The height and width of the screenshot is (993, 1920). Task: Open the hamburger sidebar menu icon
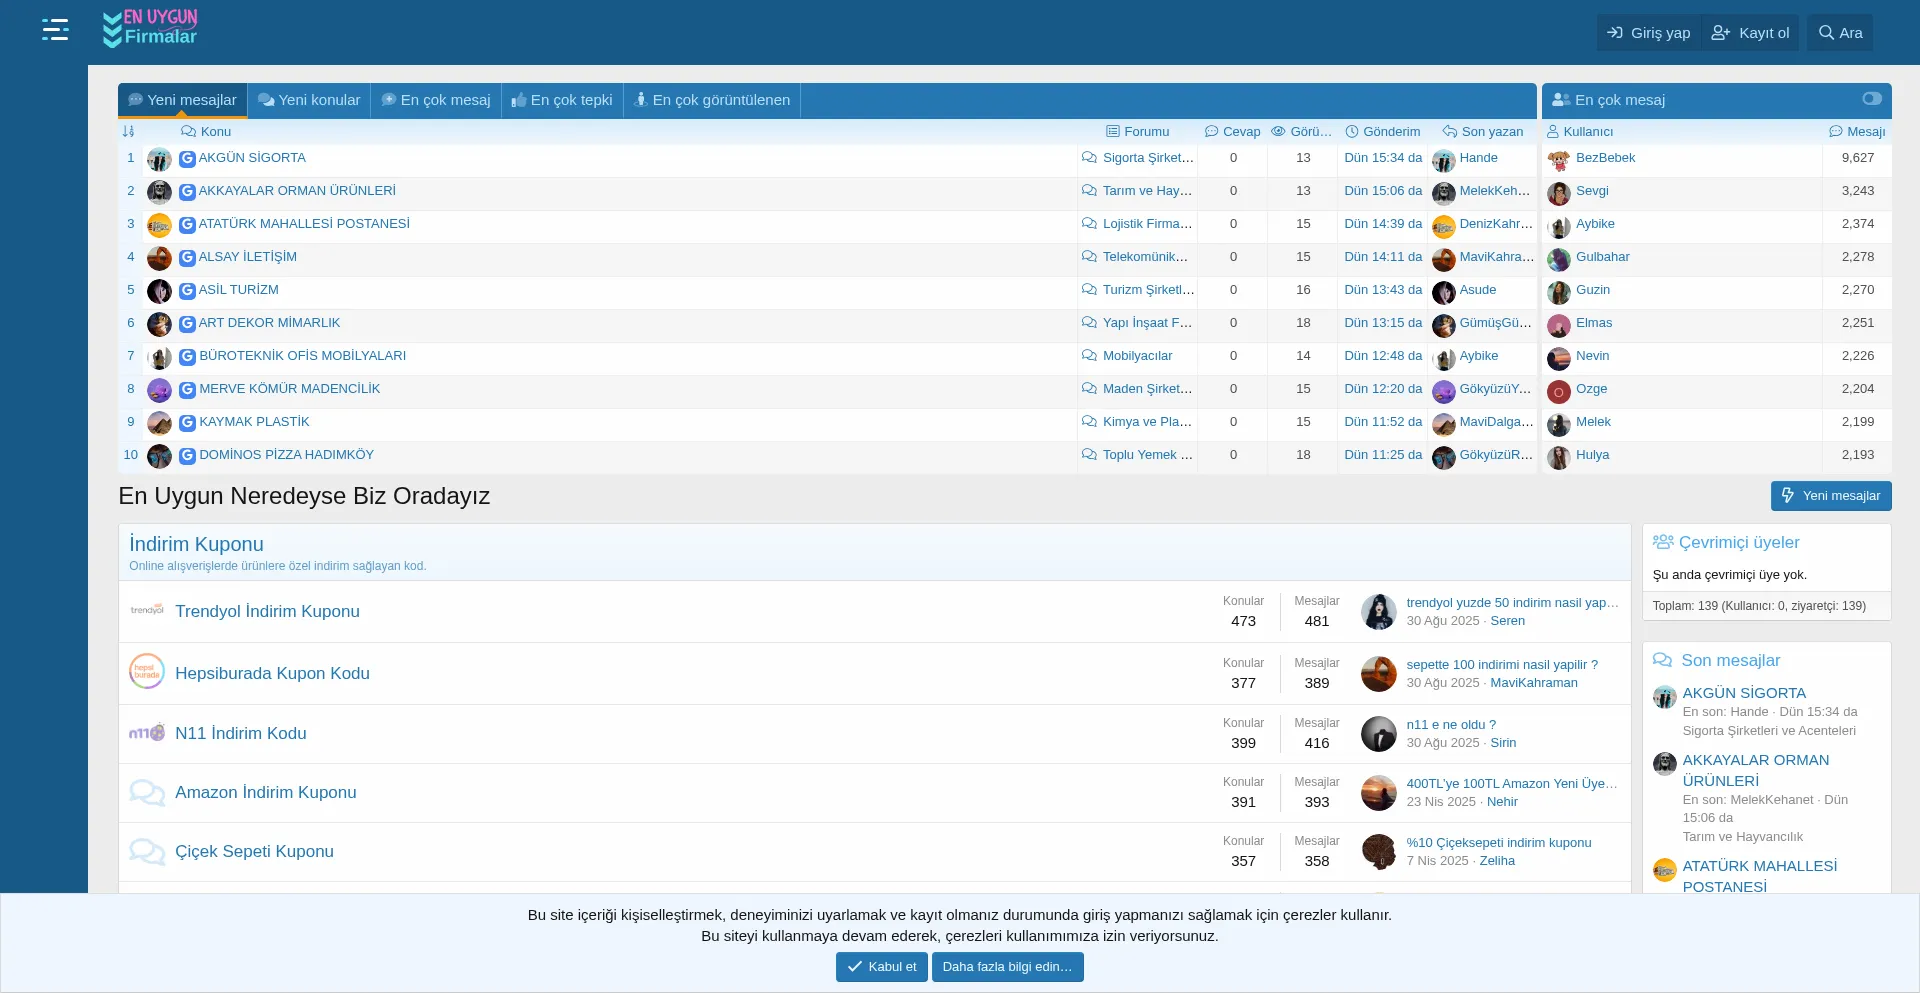[55, 30]
